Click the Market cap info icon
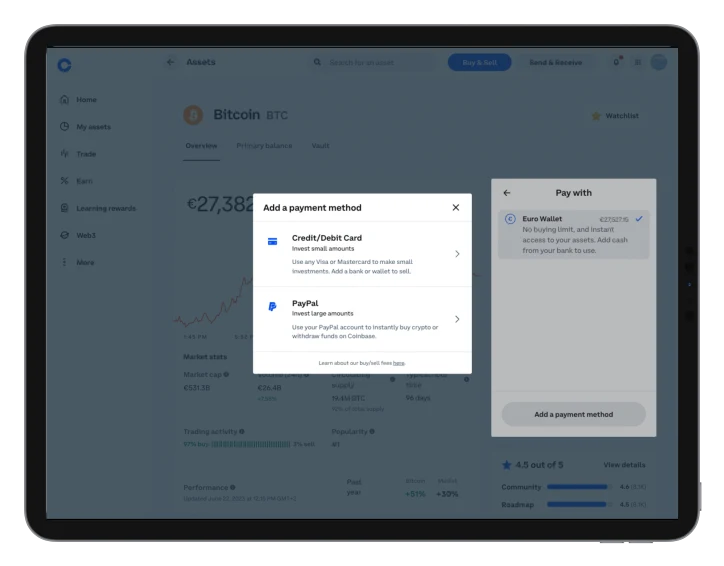 (226, 374)
